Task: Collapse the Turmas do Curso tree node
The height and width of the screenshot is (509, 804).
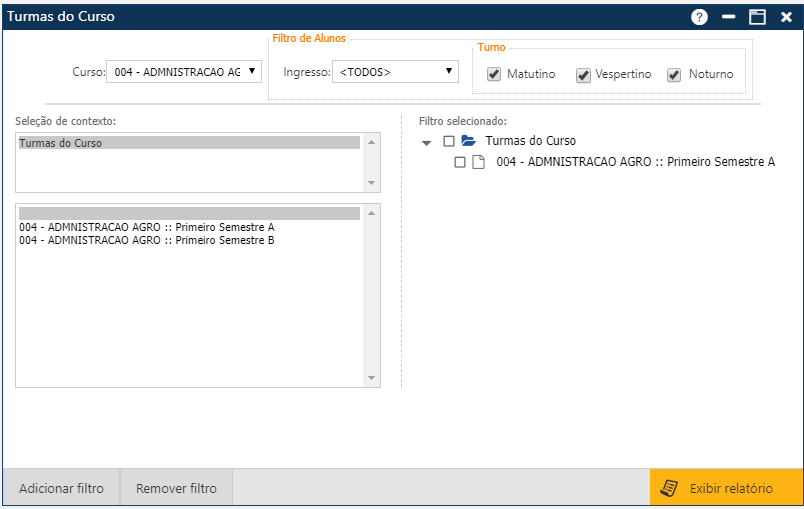Action: 427,142
